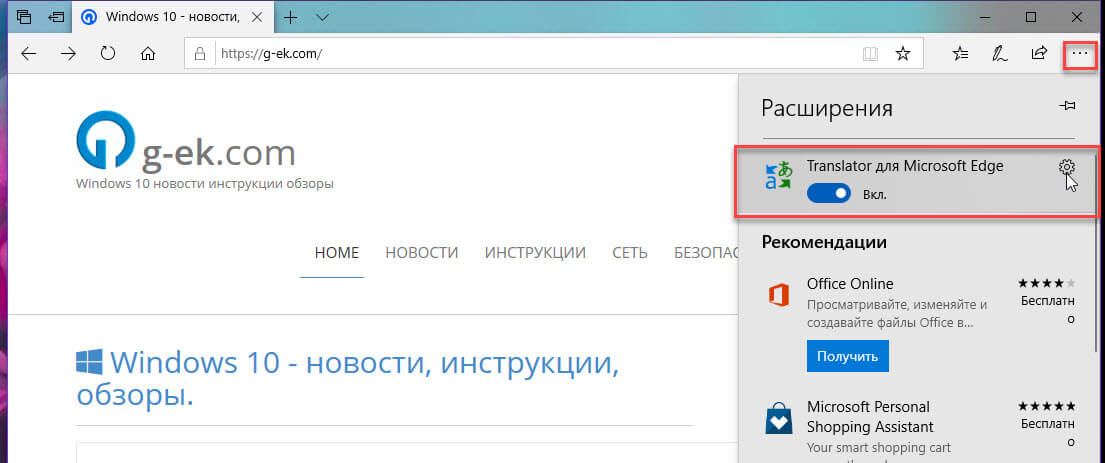1105x463 pixels.
Task: Click the Windows logo beside heading
Action: coord(89,362)
